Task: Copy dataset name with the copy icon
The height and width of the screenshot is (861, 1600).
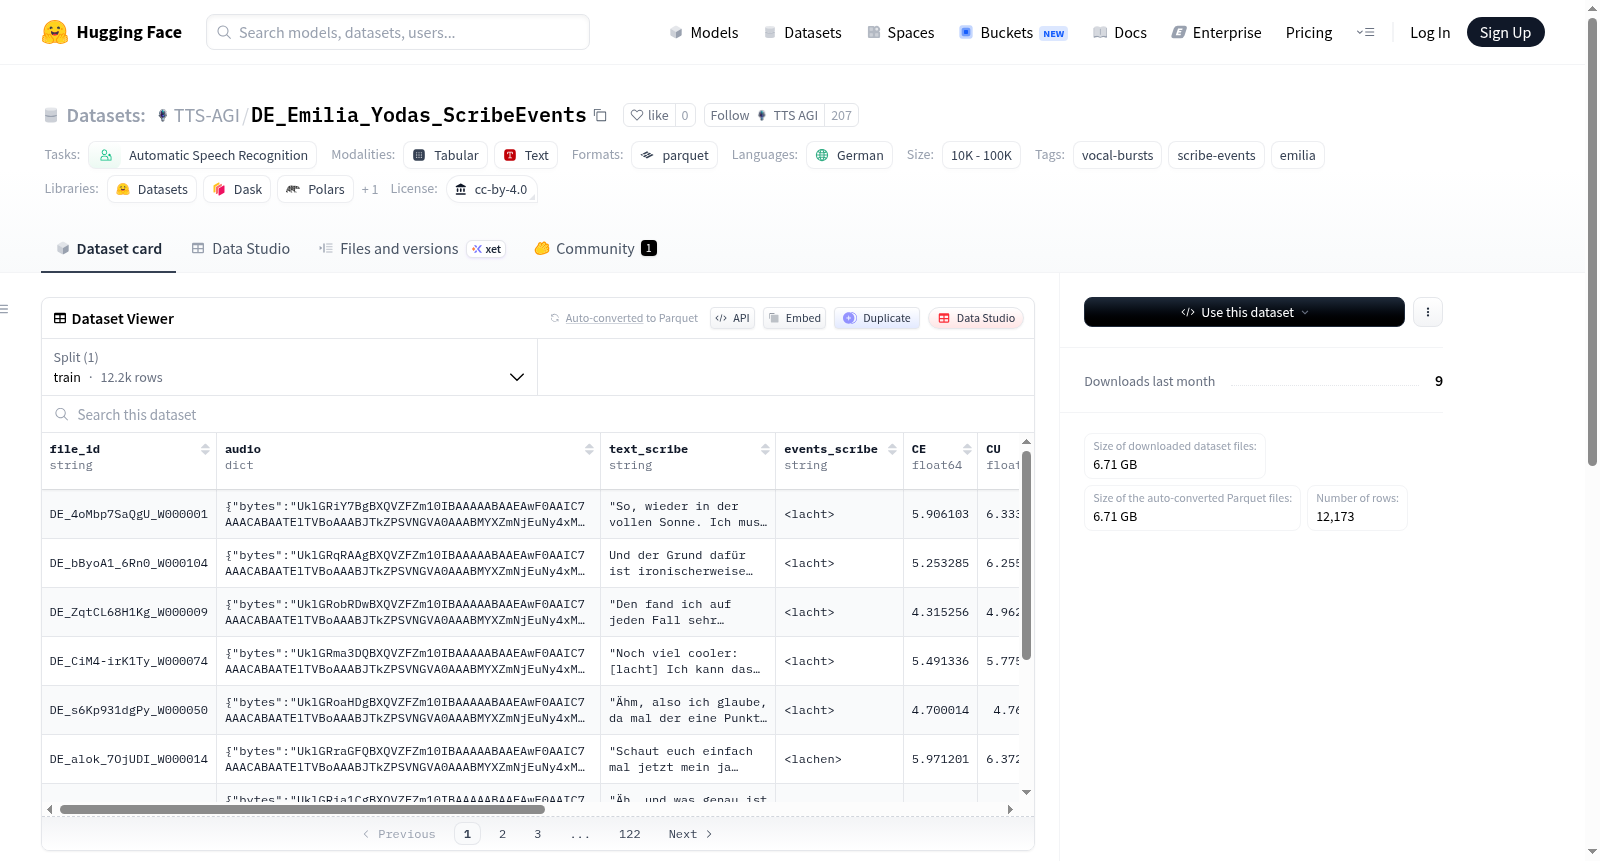Action: 600,115
